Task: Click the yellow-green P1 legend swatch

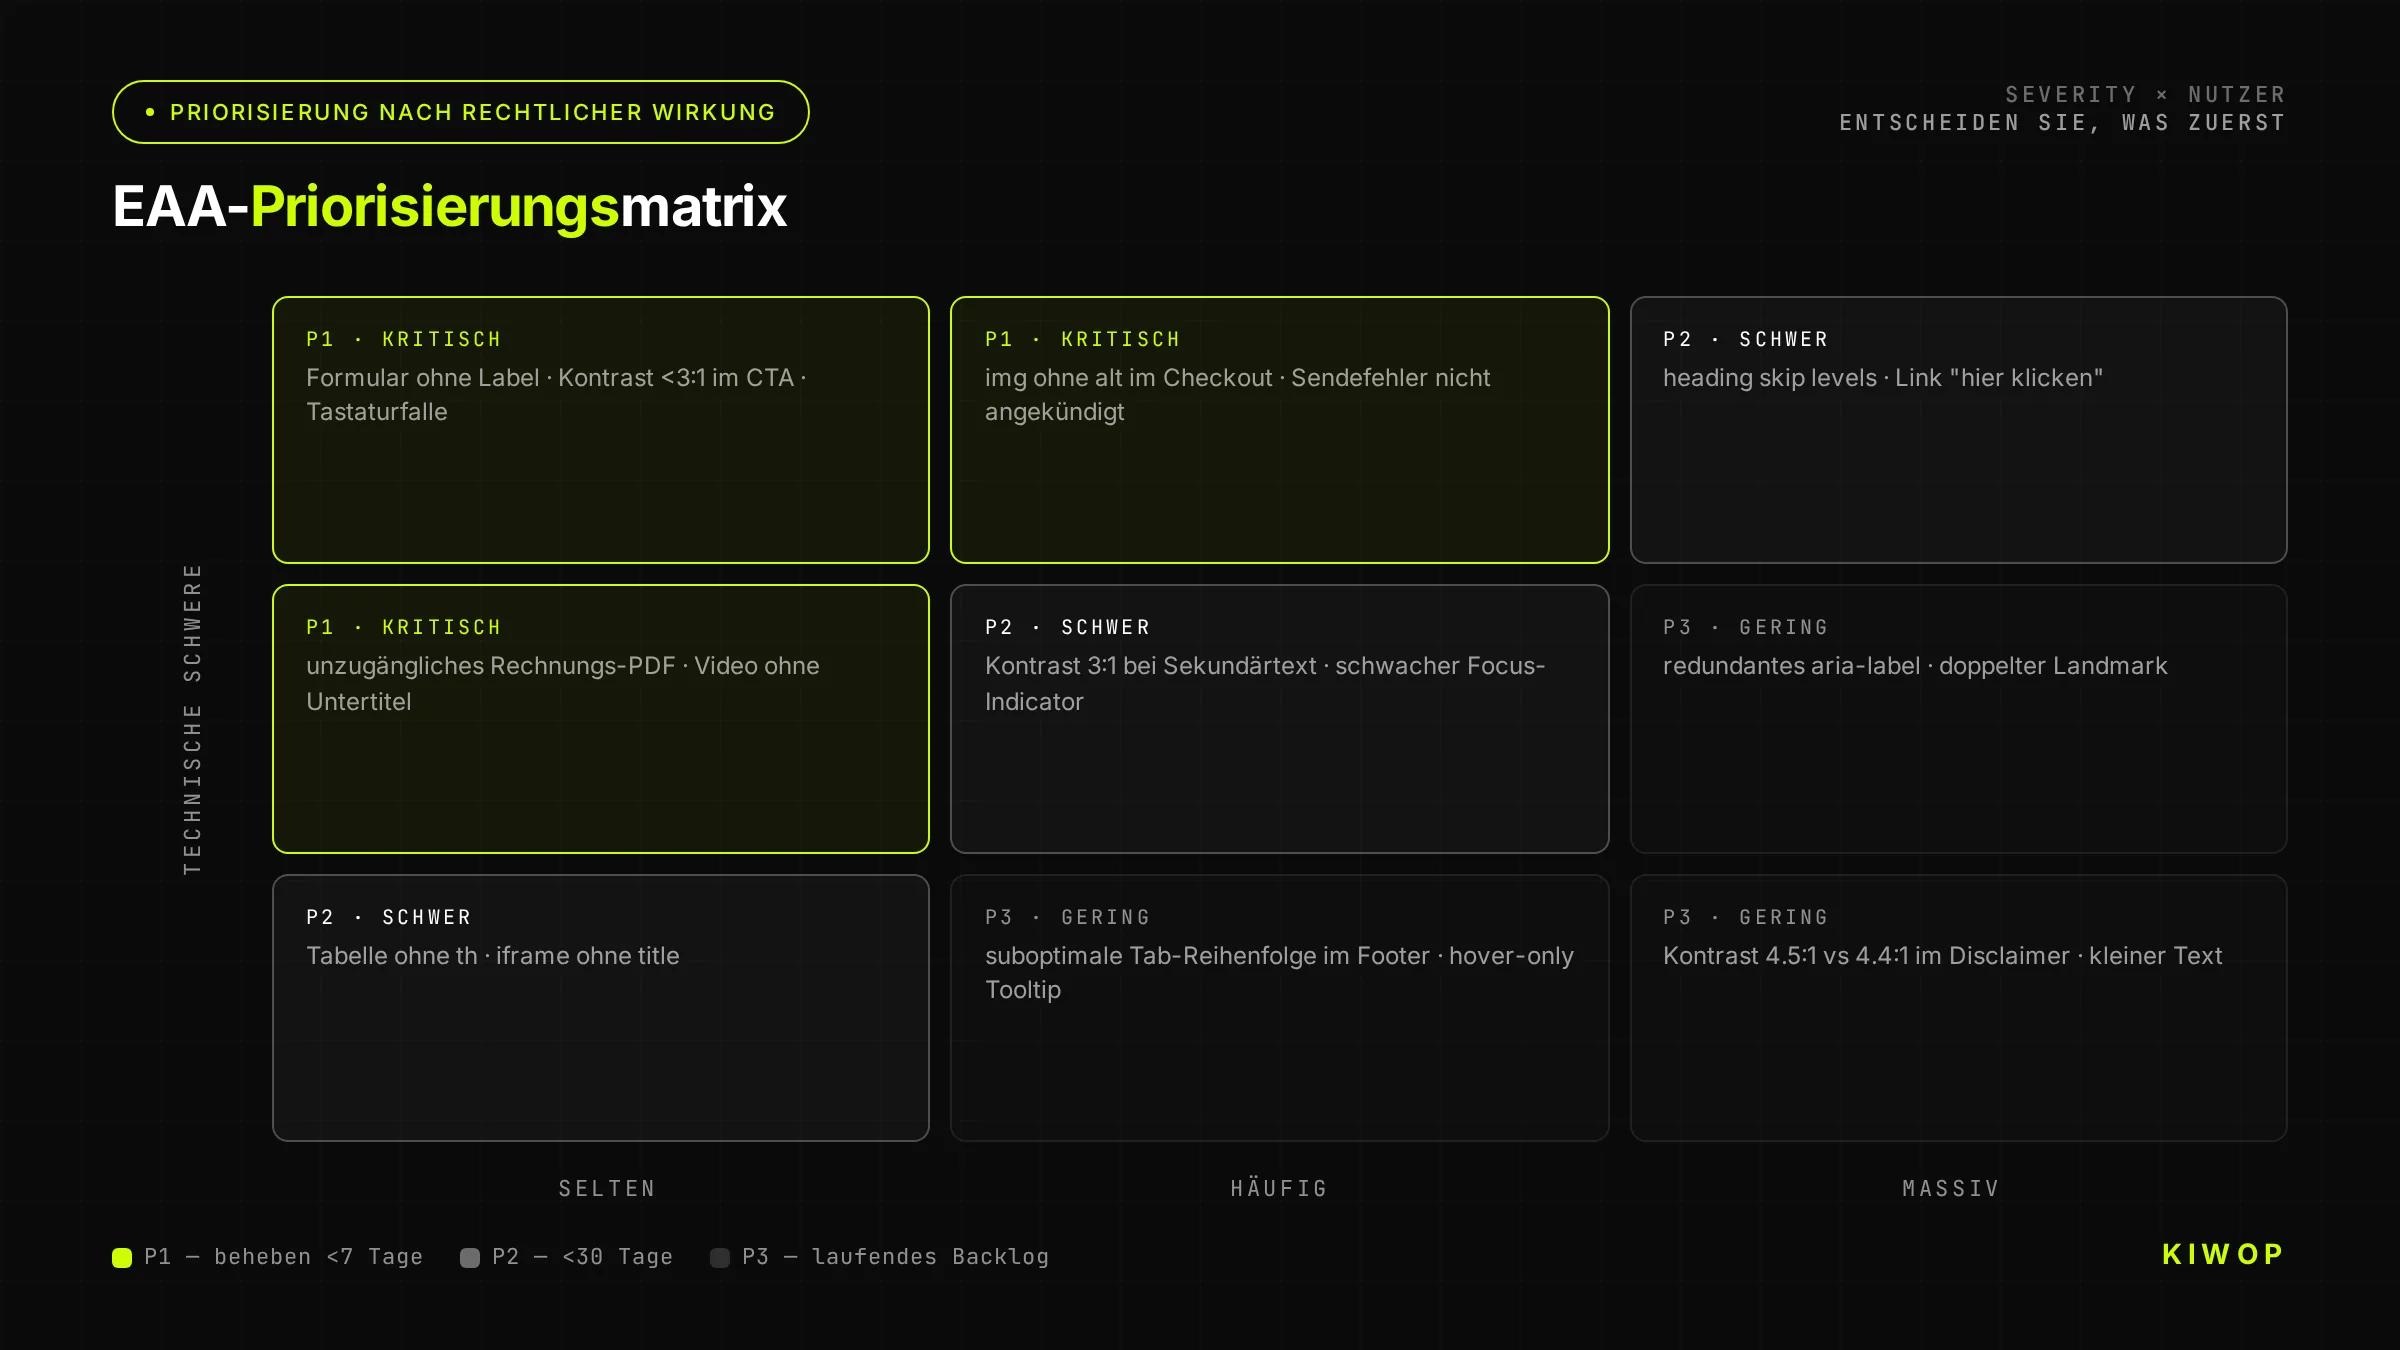Action: click(x=122, y=1258)
